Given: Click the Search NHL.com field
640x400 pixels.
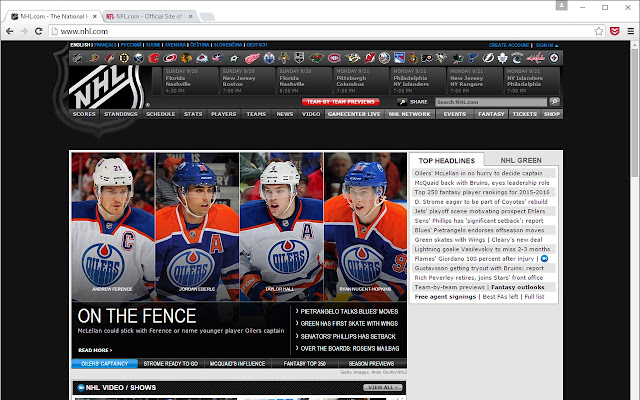Looking at the screenshot, I should pos(491,102).
